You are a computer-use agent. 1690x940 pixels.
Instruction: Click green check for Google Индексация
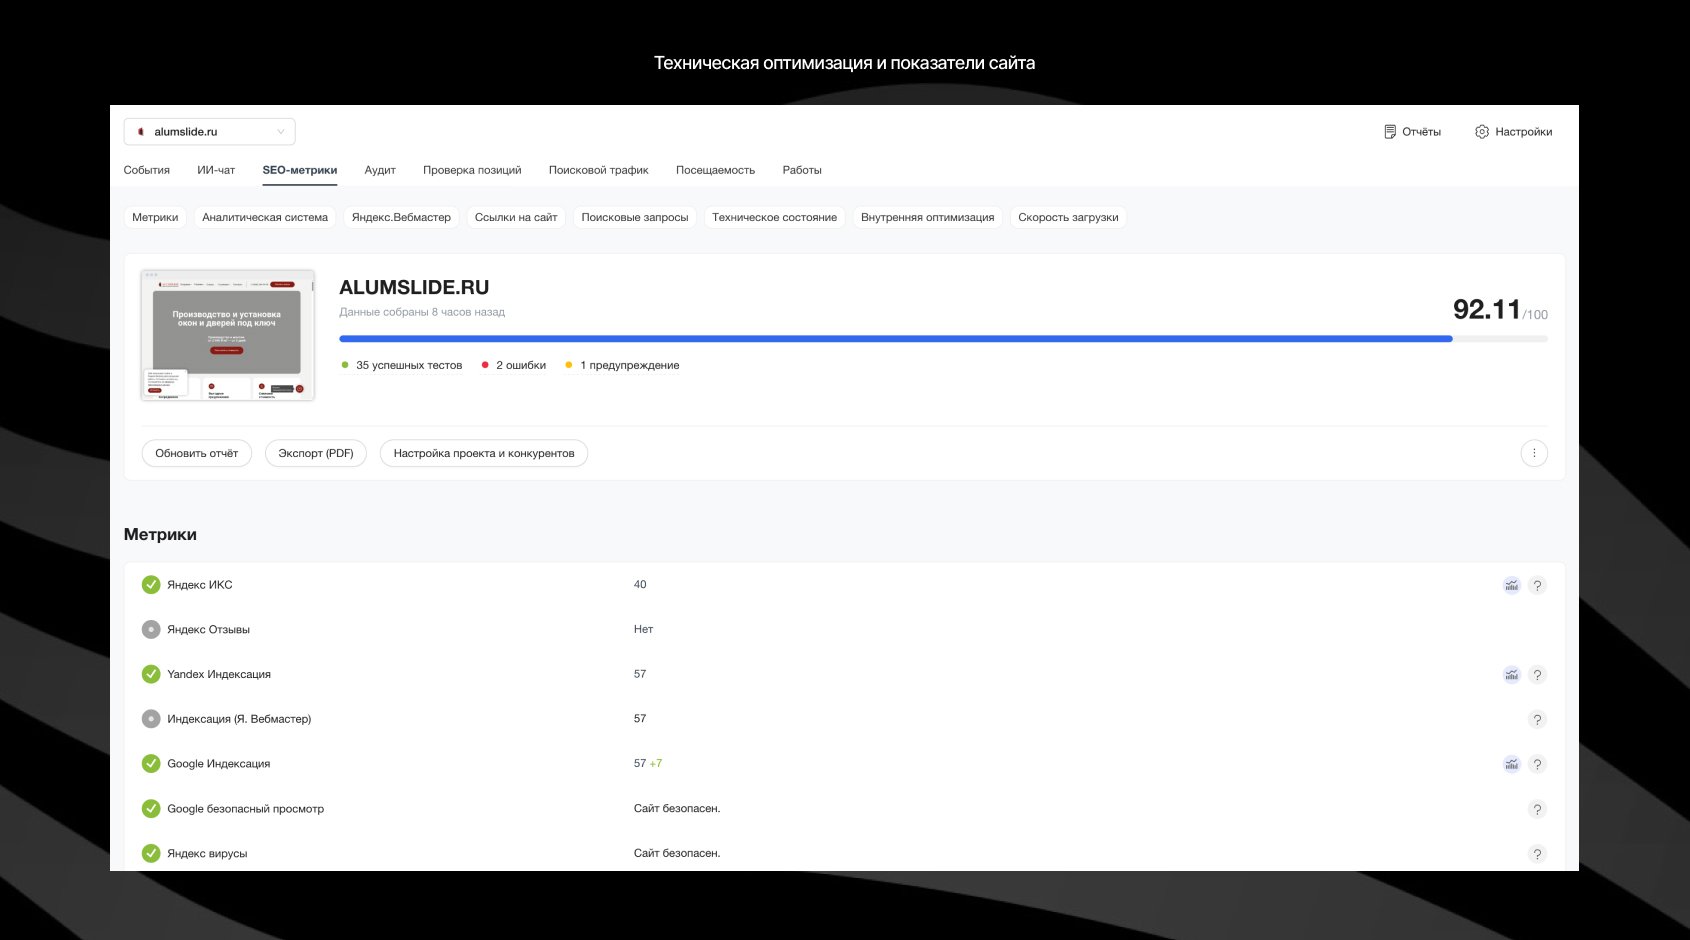click(x=151, y=764)
